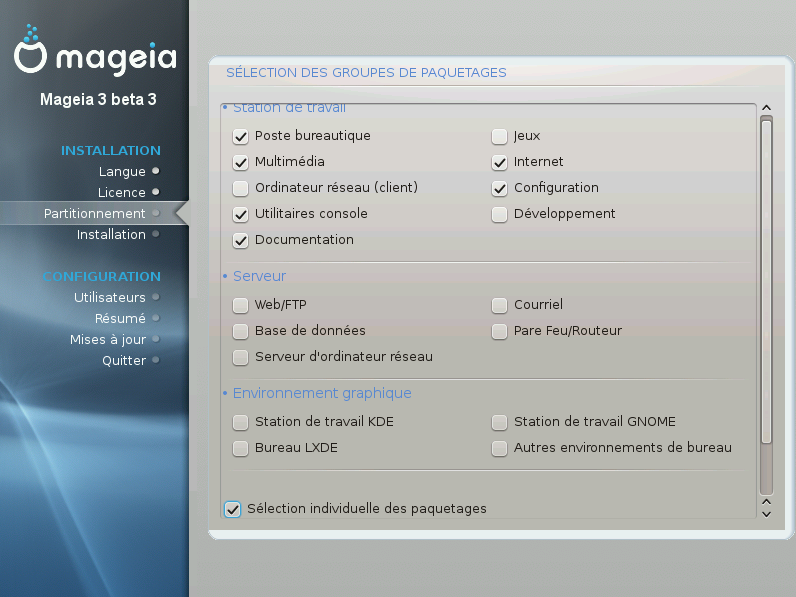Check Autres environnements de bureau
796x597 pixels.
(x=500, y=448)
